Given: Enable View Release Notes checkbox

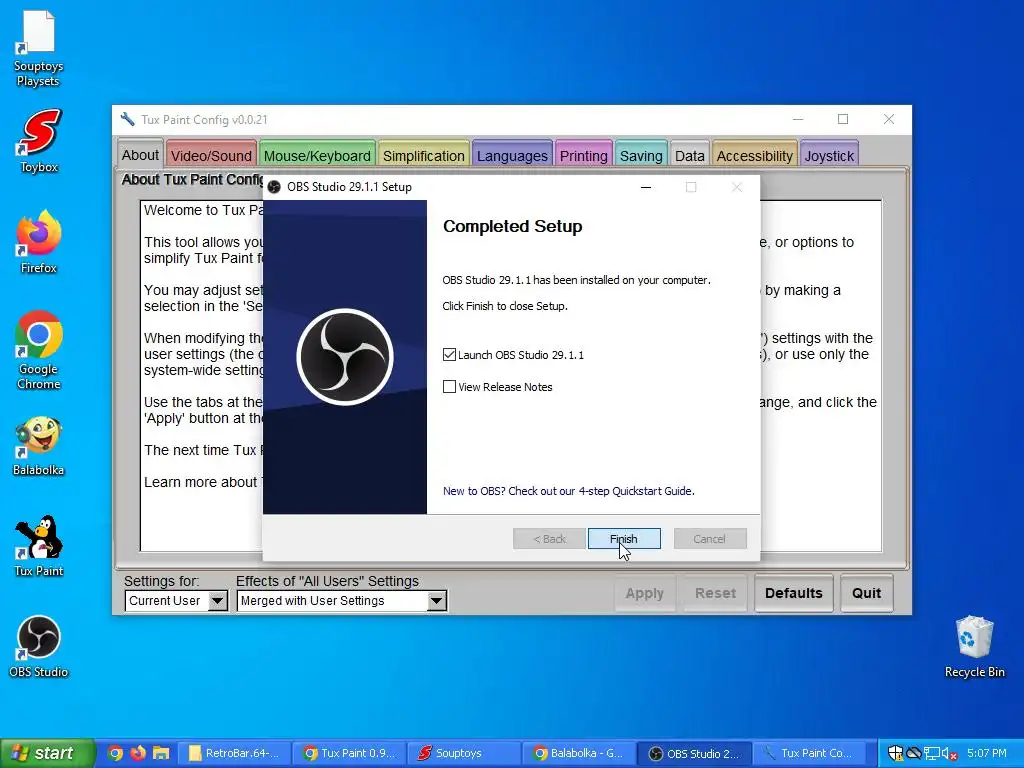Looking at the screenshot, I should (449, 387).
